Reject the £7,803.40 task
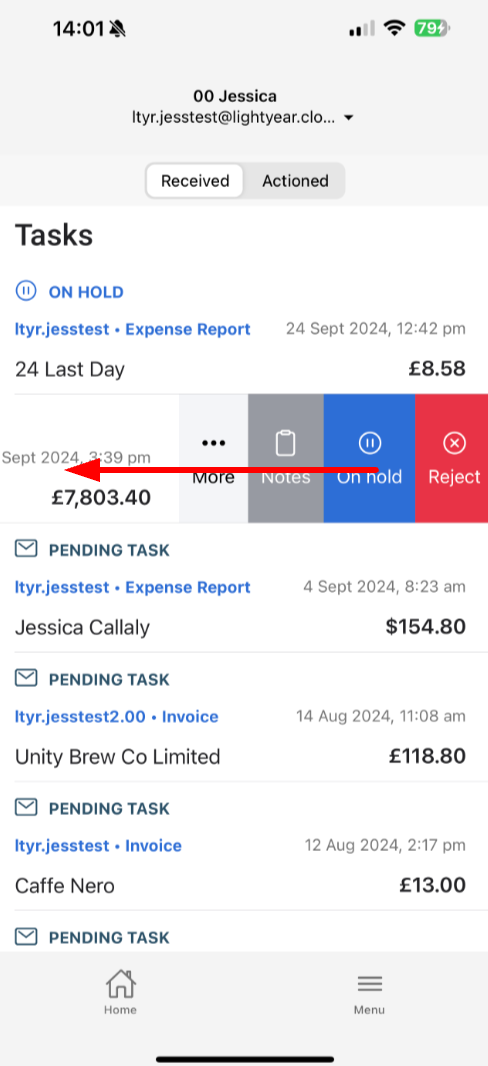 [452, 459]
